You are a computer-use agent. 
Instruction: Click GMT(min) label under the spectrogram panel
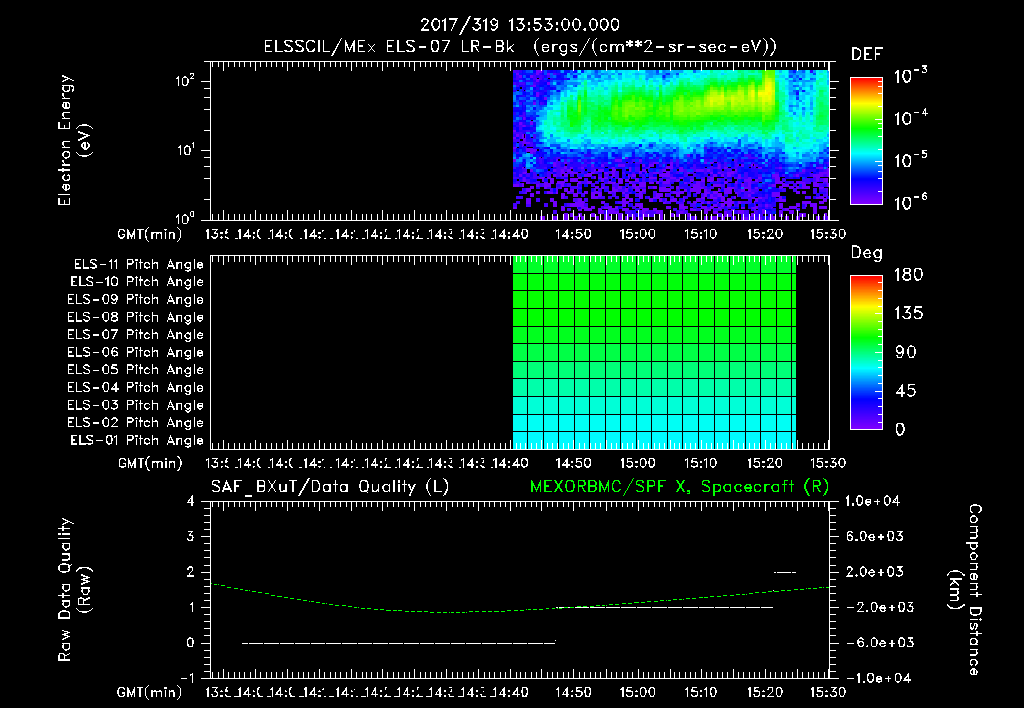coord(150,234)
